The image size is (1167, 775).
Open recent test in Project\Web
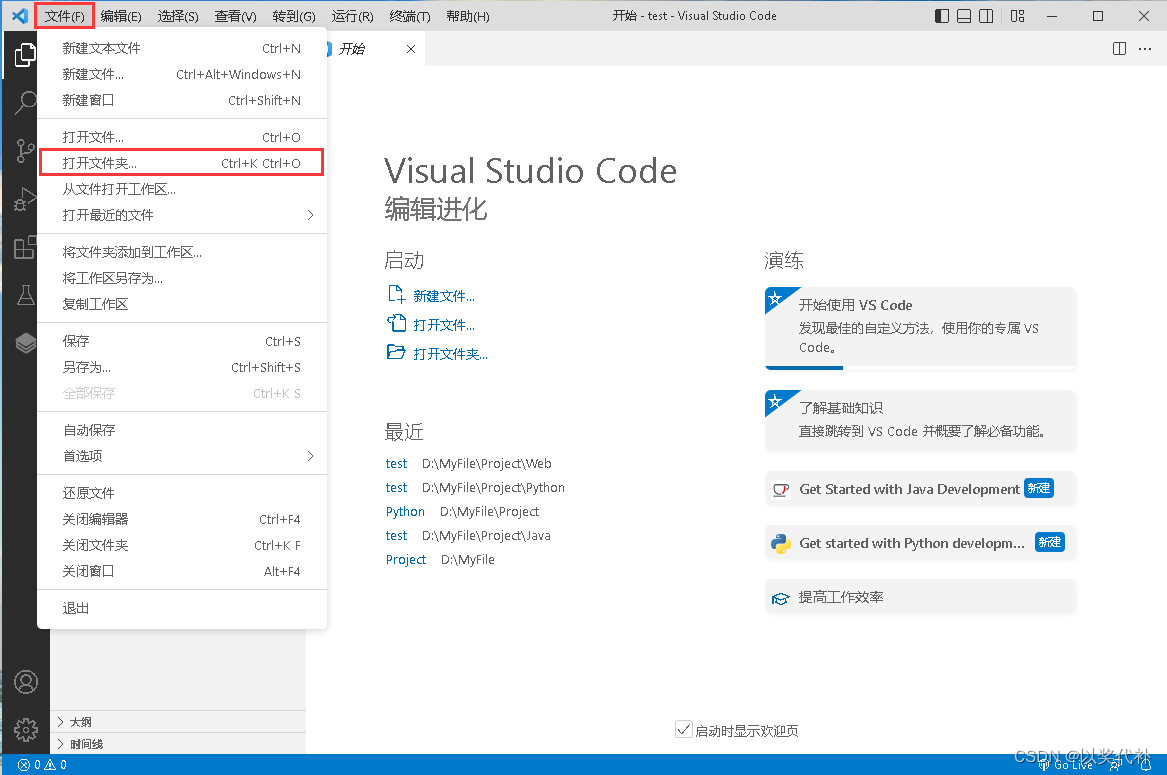point(397,464)
